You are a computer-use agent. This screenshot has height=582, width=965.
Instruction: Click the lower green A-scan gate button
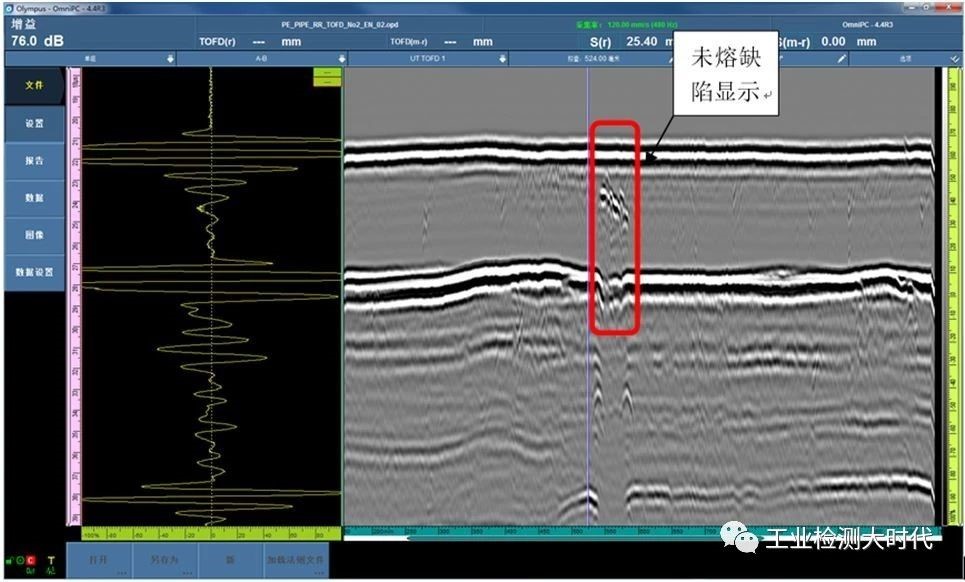click(327, 82)
